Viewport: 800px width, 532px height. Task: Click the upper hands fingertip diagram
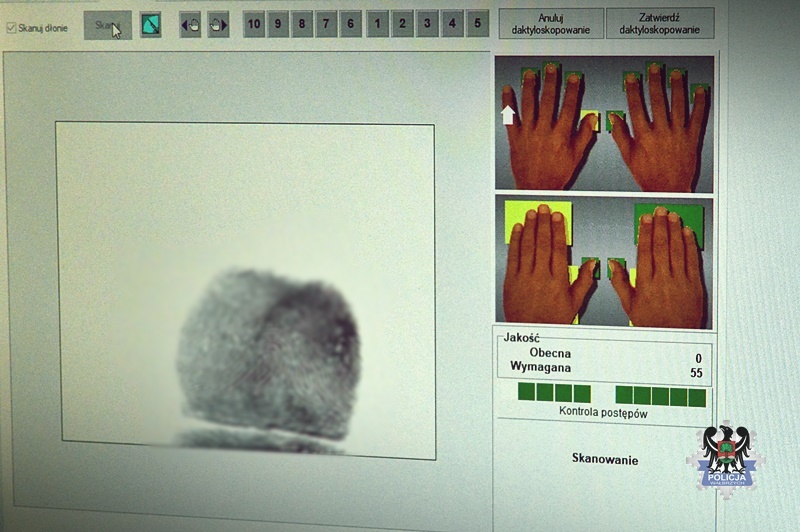pos(604,124)
